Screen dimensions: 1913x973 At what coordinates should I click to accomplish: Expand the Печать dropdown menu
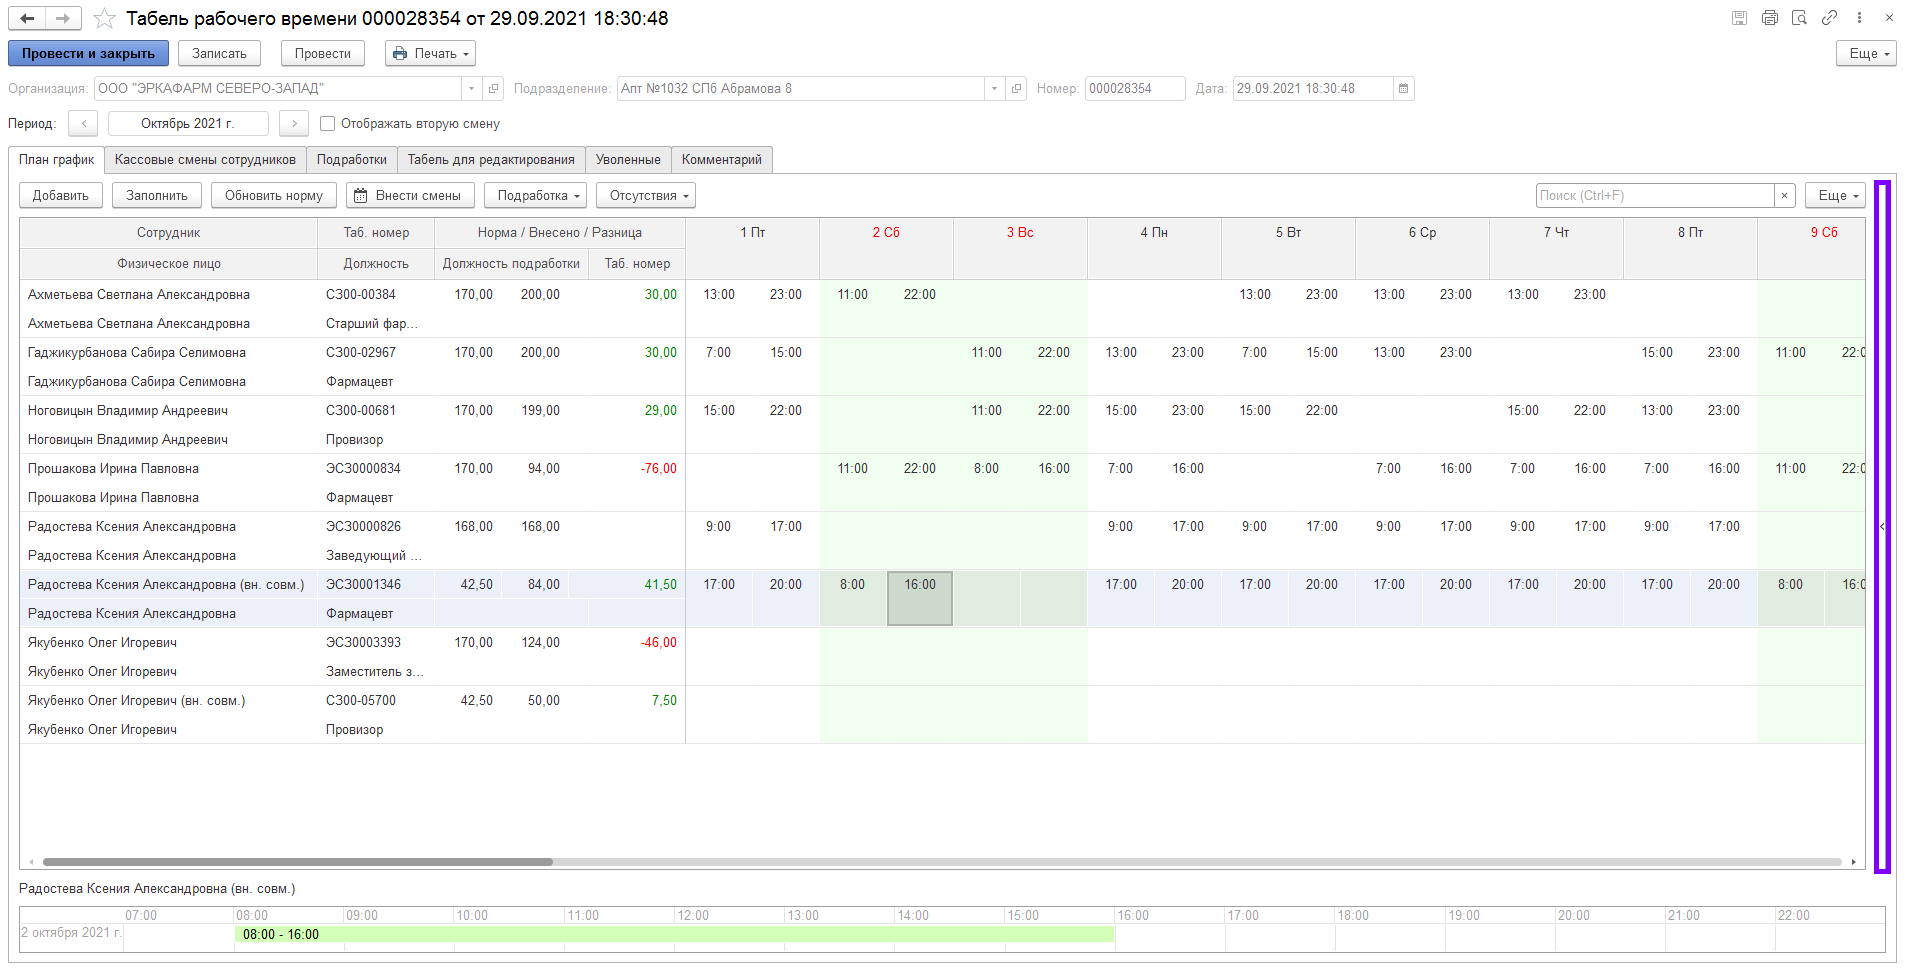point(430,54)
